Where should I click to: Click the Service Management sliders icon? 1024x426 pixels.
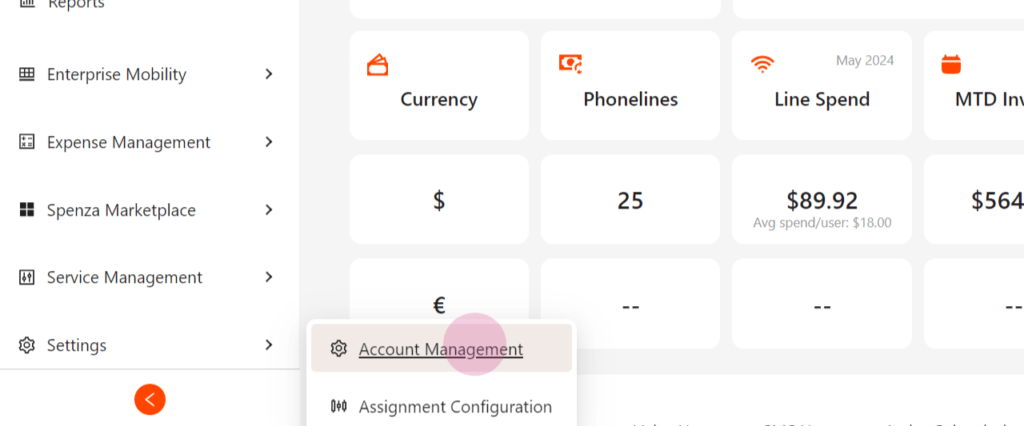tap(27, 277)
